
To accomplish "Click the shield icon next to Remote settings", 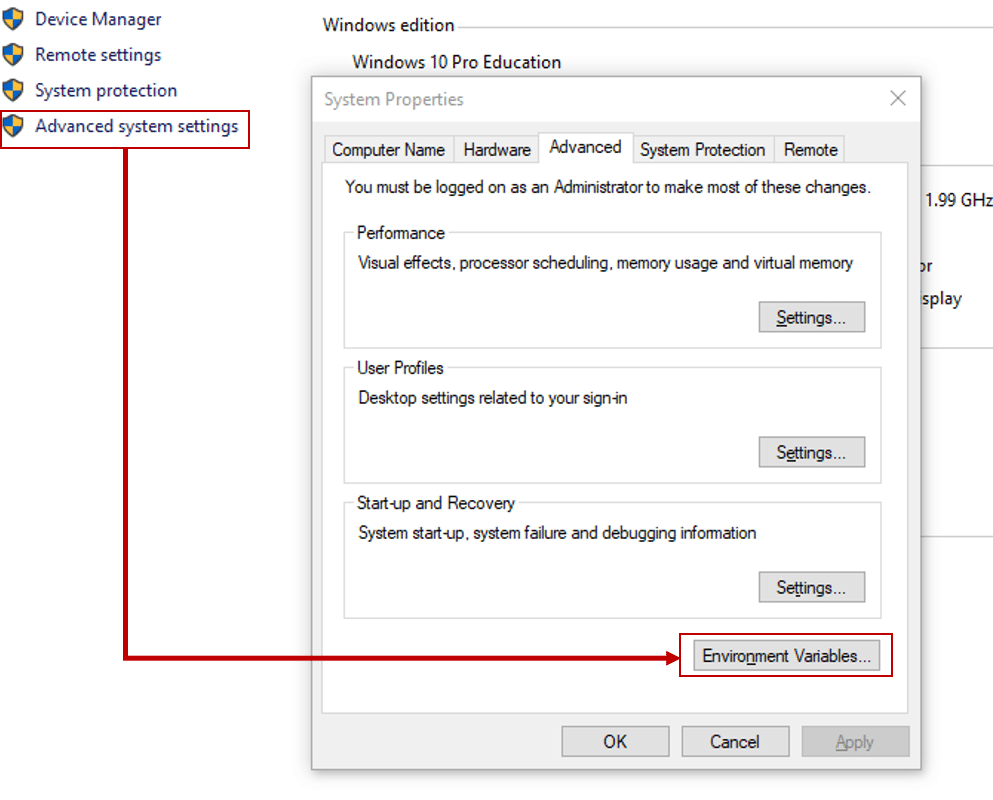I will tap(14, 54).
